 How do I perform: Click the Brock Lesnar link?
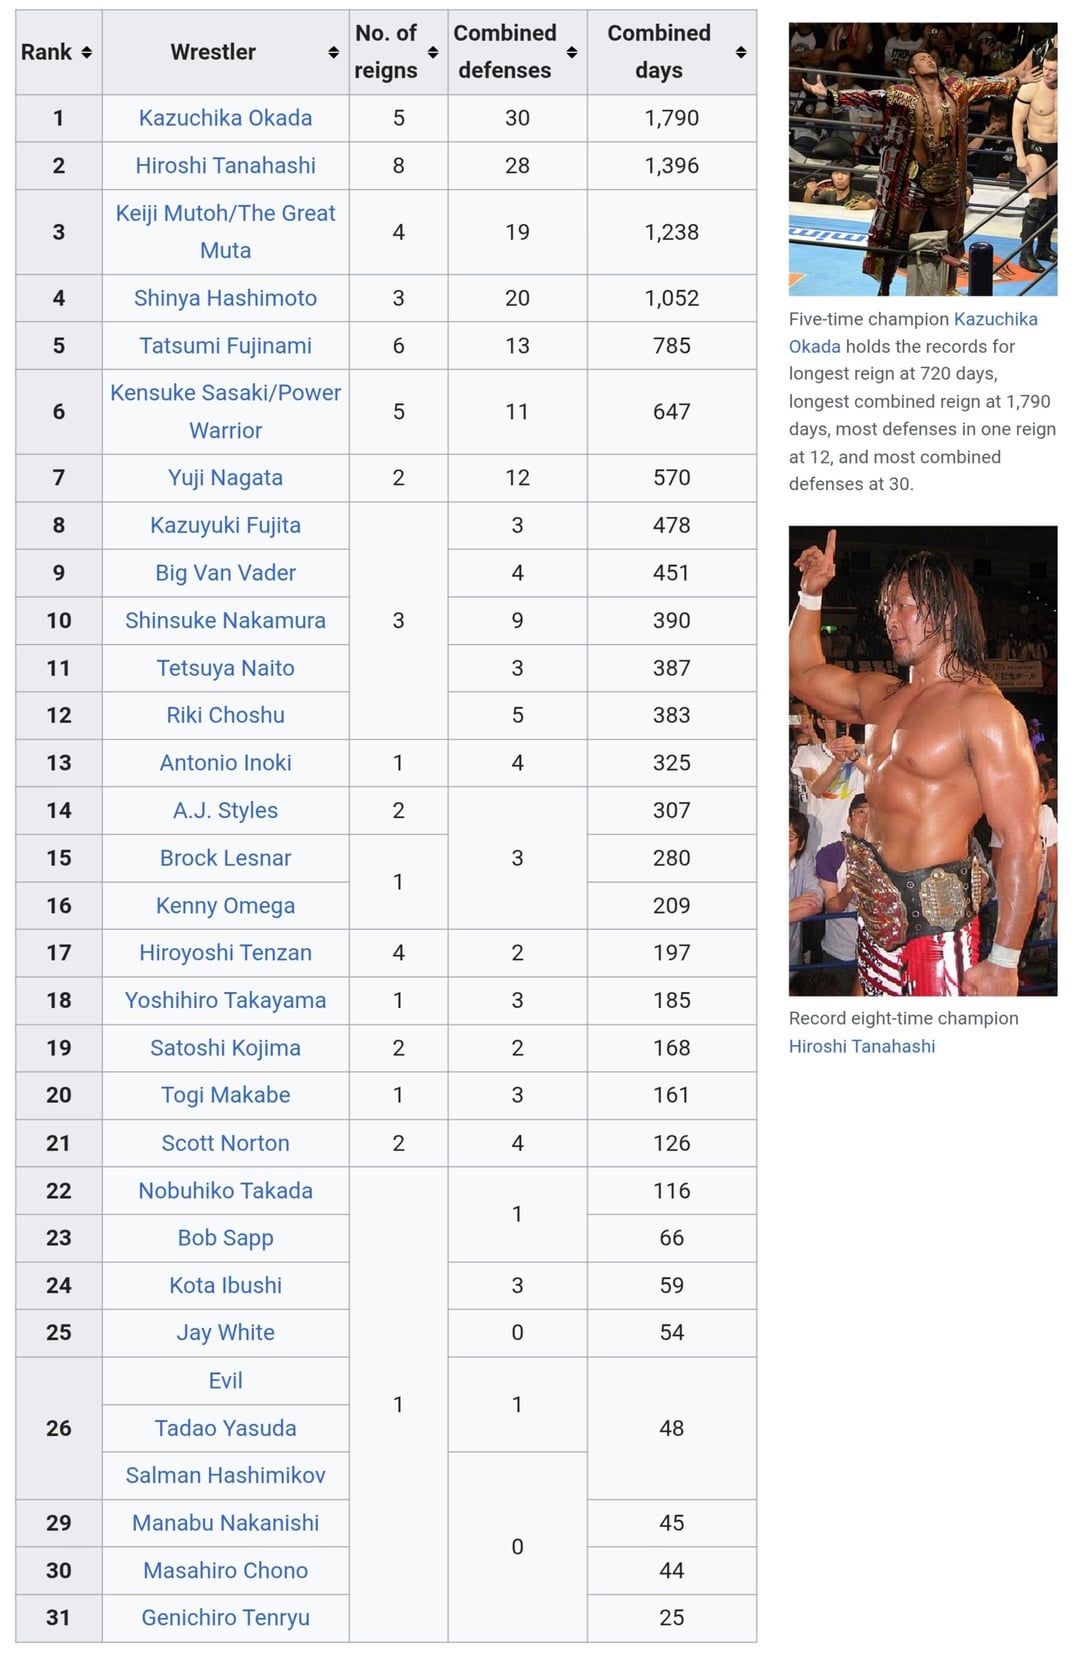pyautogui.click(x=225, y=858)
